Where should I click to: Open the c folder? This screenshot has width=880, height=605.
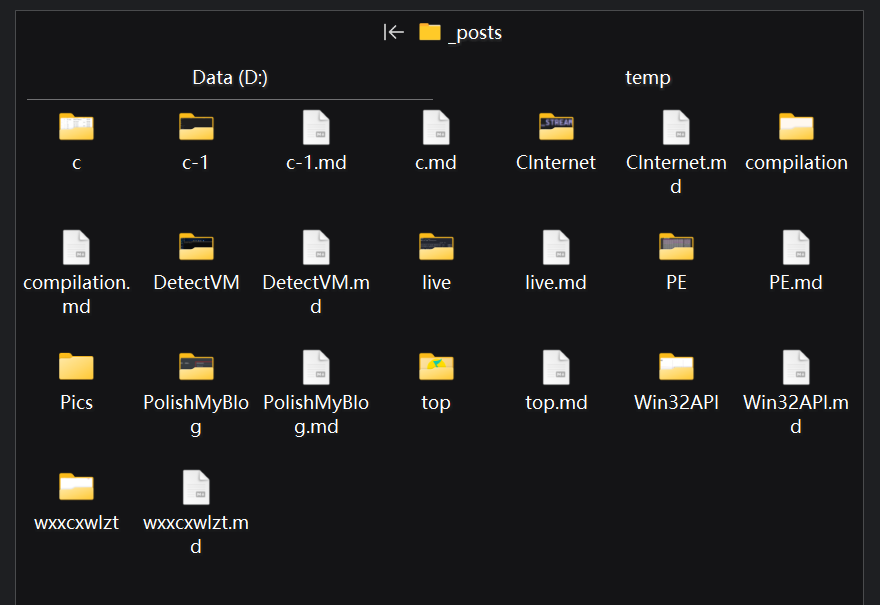coord(76,128)
